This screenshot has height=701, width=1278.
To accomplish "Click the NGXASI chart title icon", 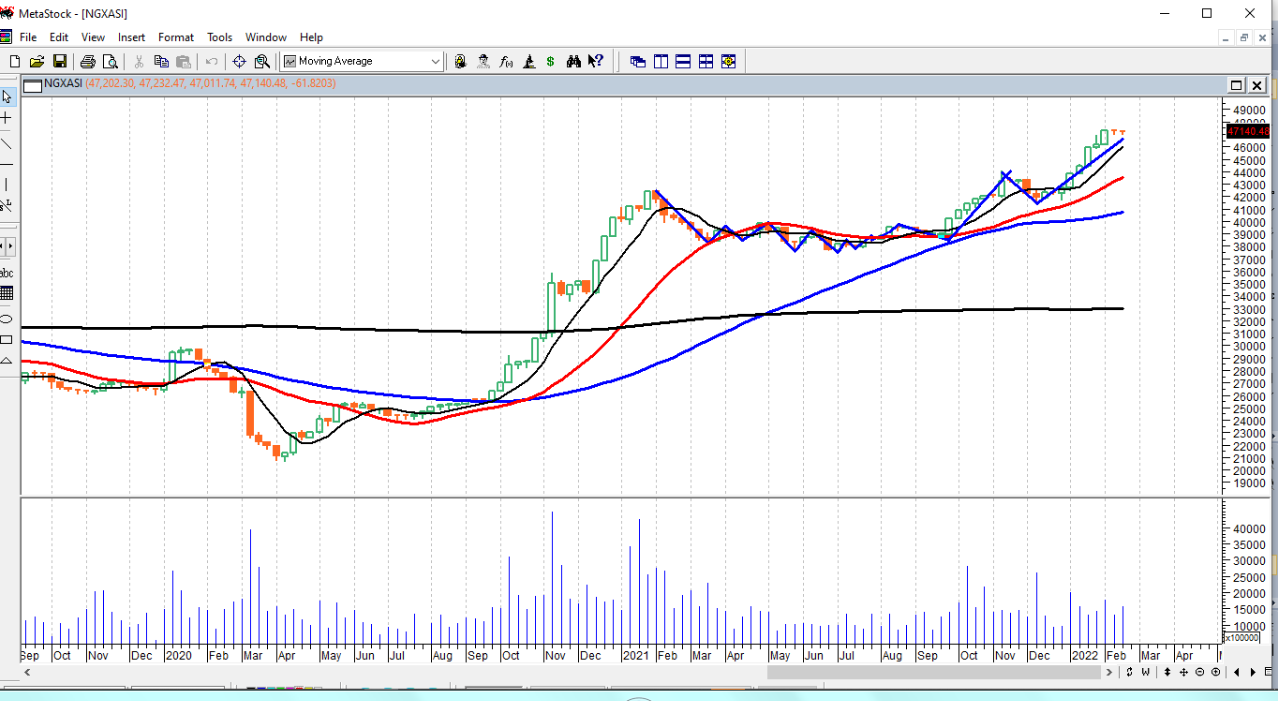I will pyautogui.click(x=32, y=84).
